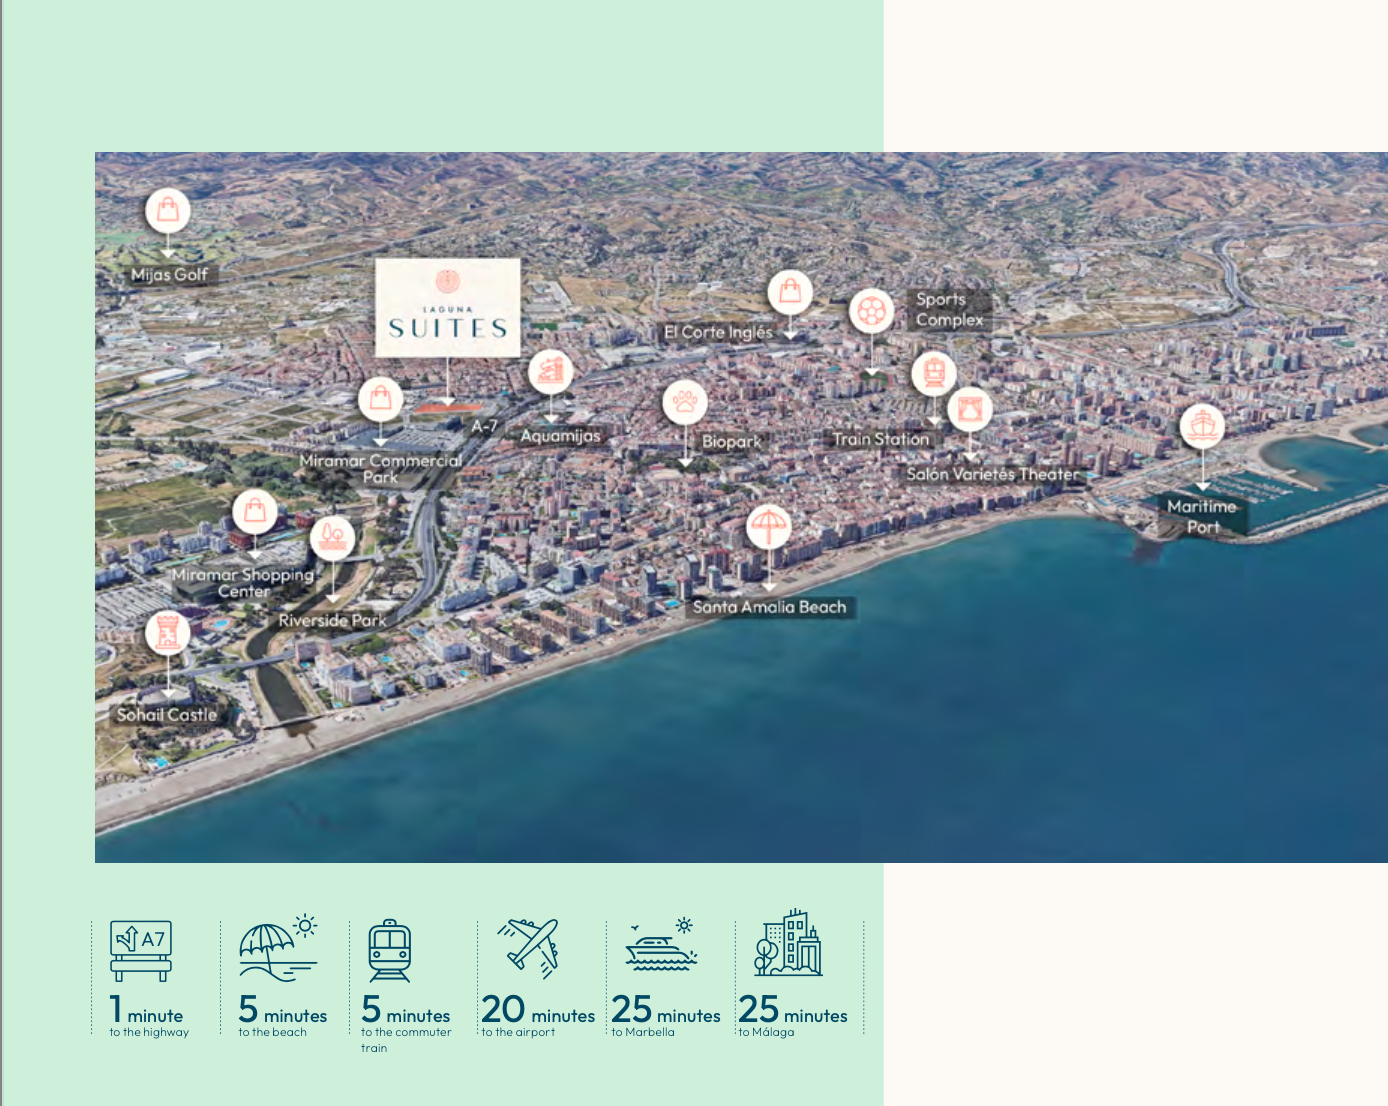The width and height of the screenshot is (1388, 1106).
Task: Click the Maritime Port ship pin
Action: (1202, 426)
